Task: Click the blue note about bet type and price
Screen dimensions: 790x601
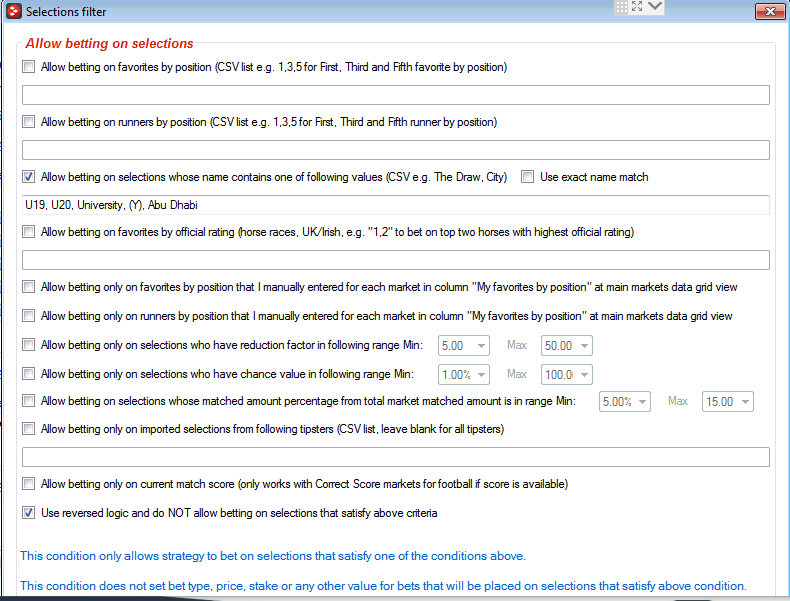Action: point(383,586)
